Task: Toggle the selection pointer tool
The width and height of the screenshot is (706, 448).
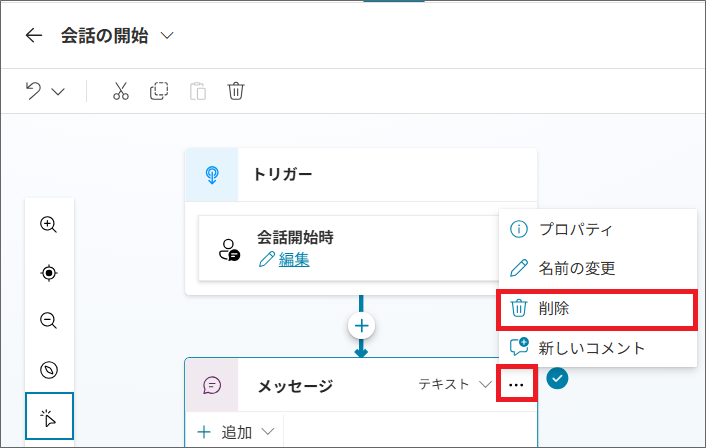Action: pos(49,418)
